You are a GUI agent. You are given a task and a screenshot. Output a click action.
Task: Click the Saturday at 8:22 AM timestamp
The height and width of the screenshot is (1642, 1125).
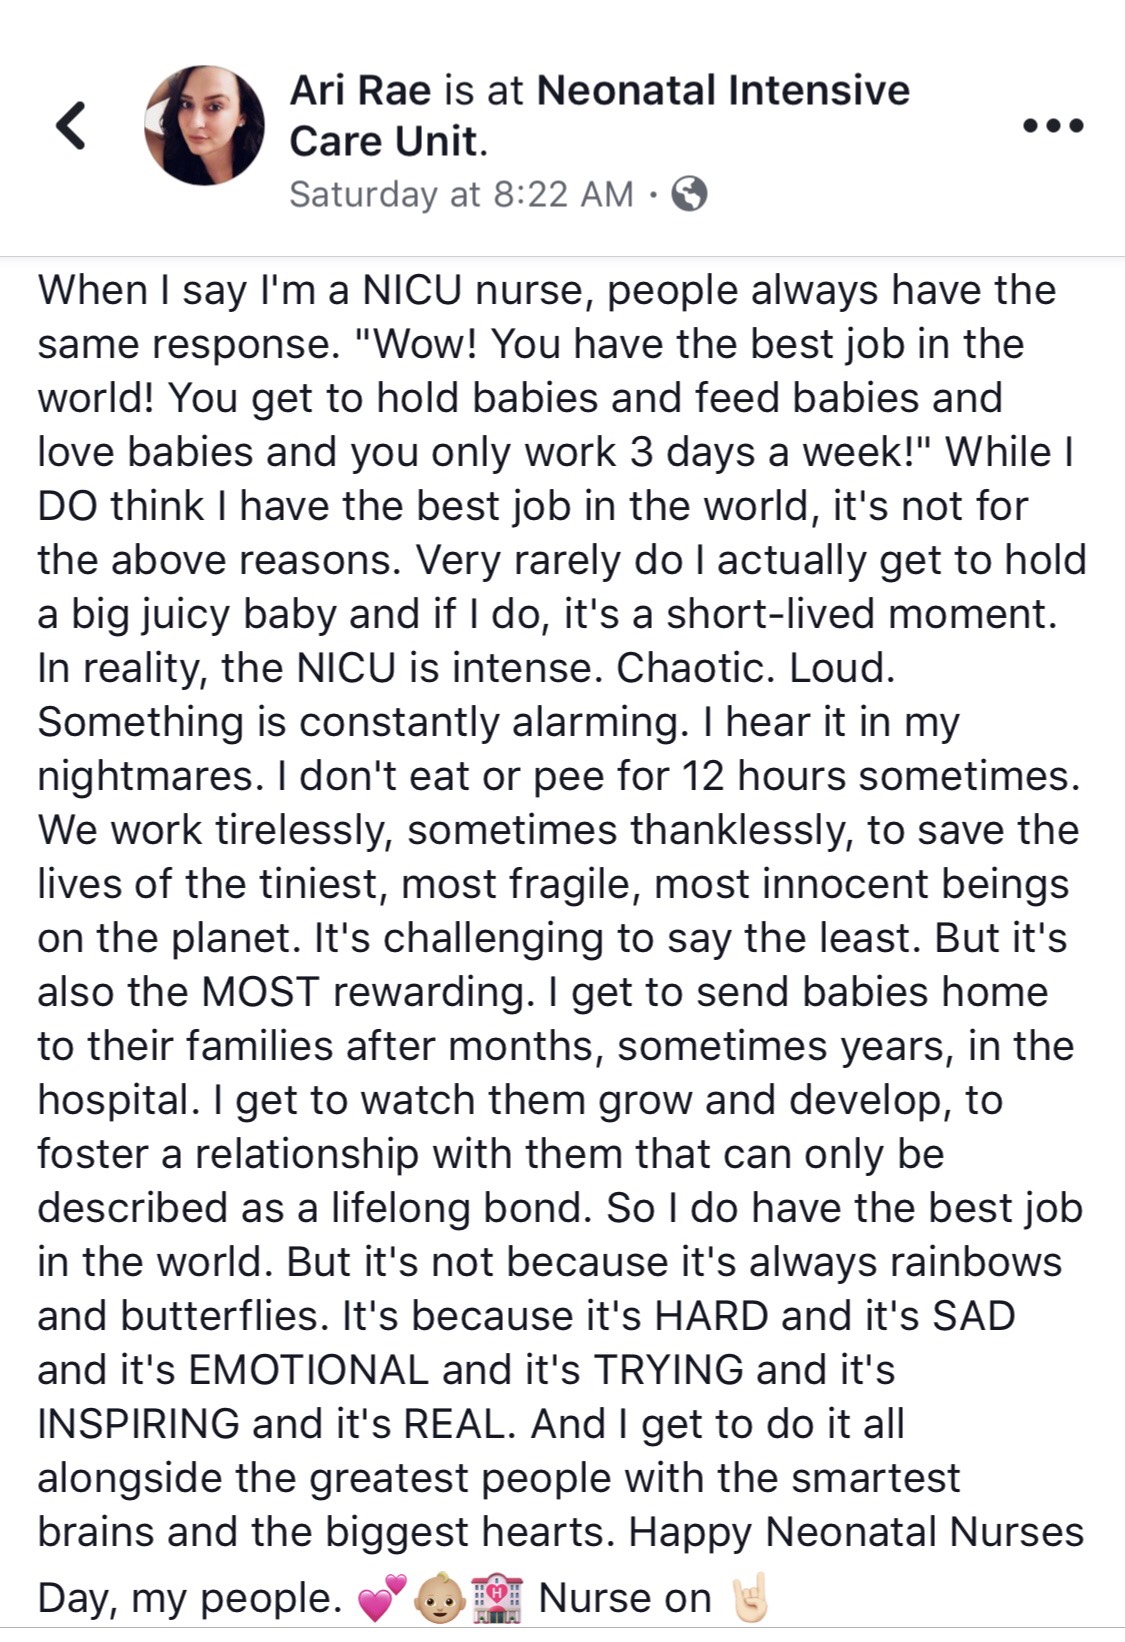(x=461, y=193)
